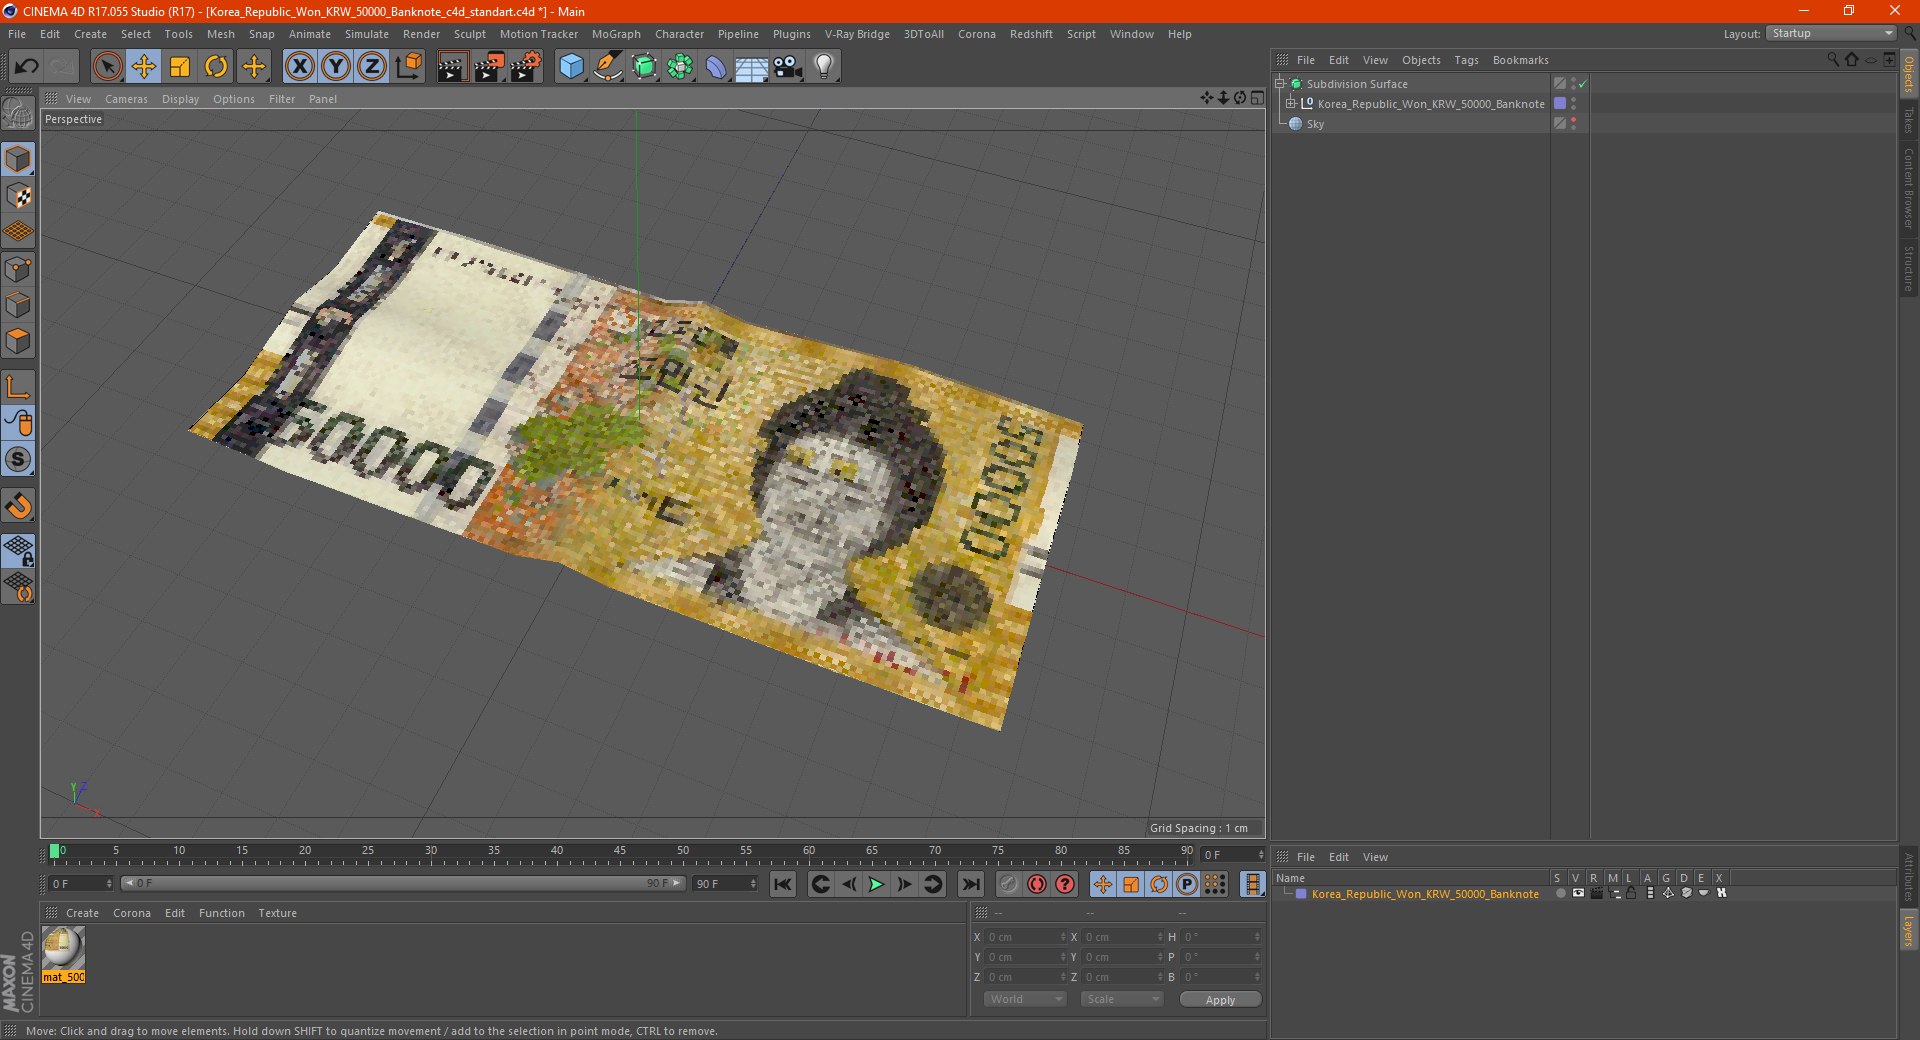Make object editable icon
This screenshot has width=1920, height=1040.
point(18,113)
